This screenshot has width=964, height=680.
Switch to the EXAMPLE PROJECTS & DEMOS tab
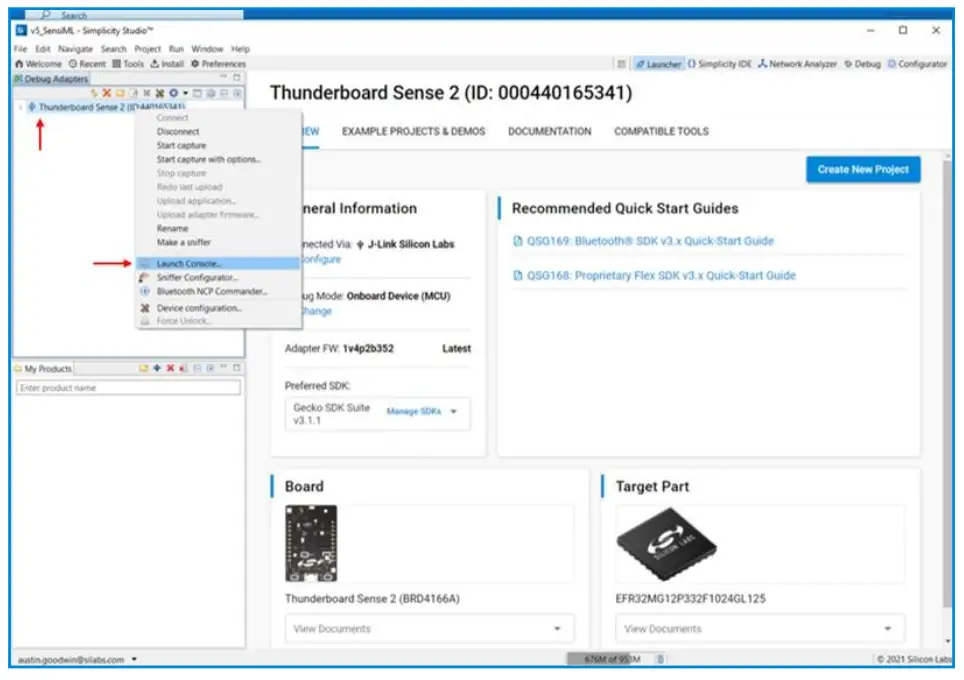pos(414,131)
